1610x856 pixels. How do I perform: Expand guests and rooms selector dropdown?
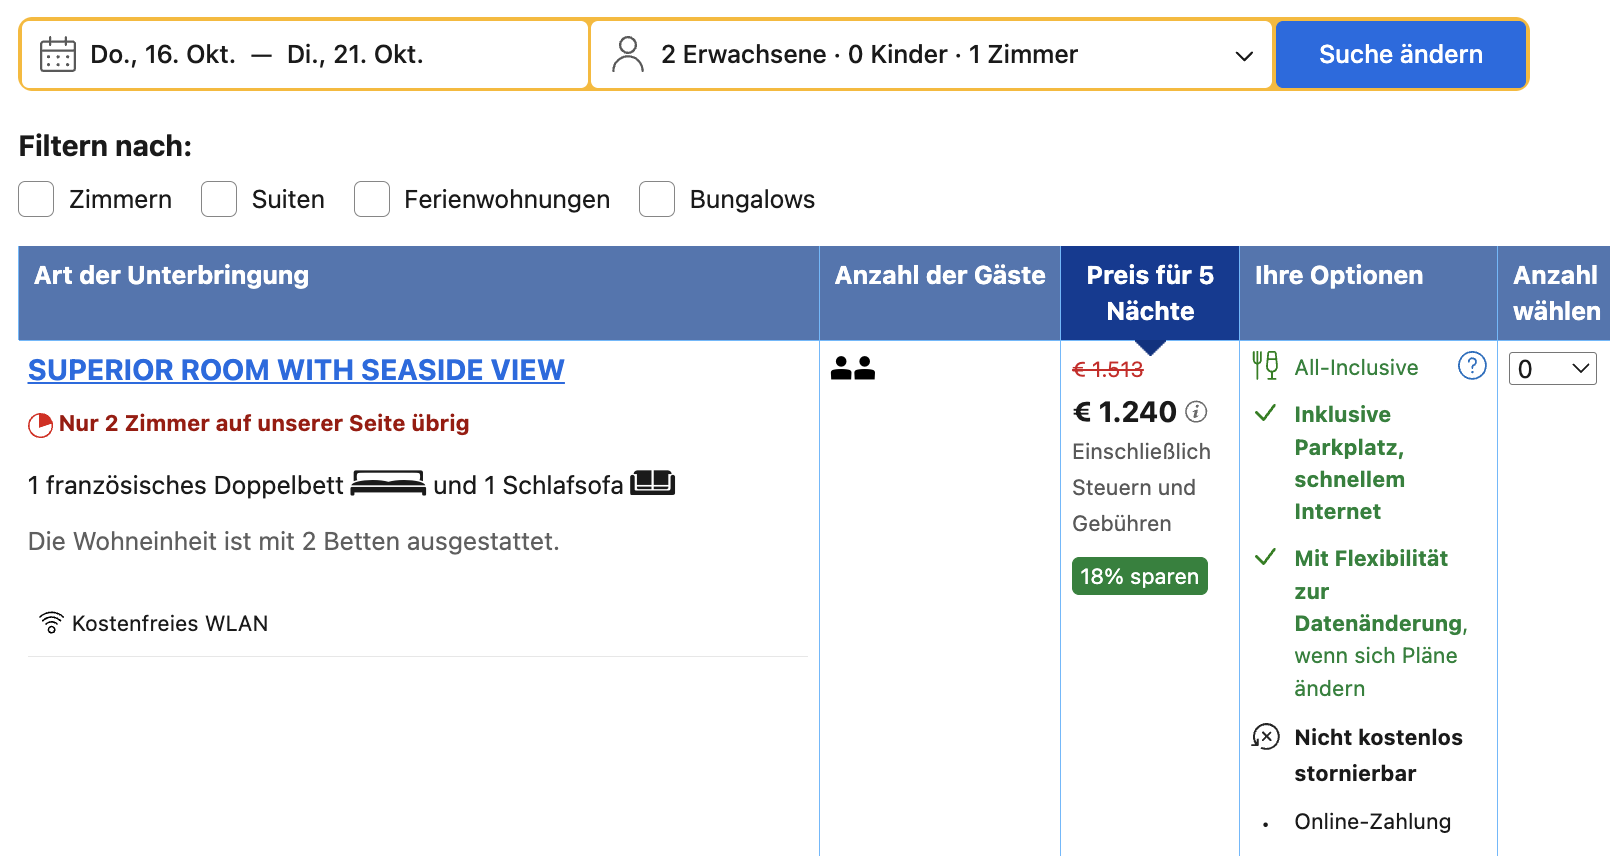coord(1243,55)
